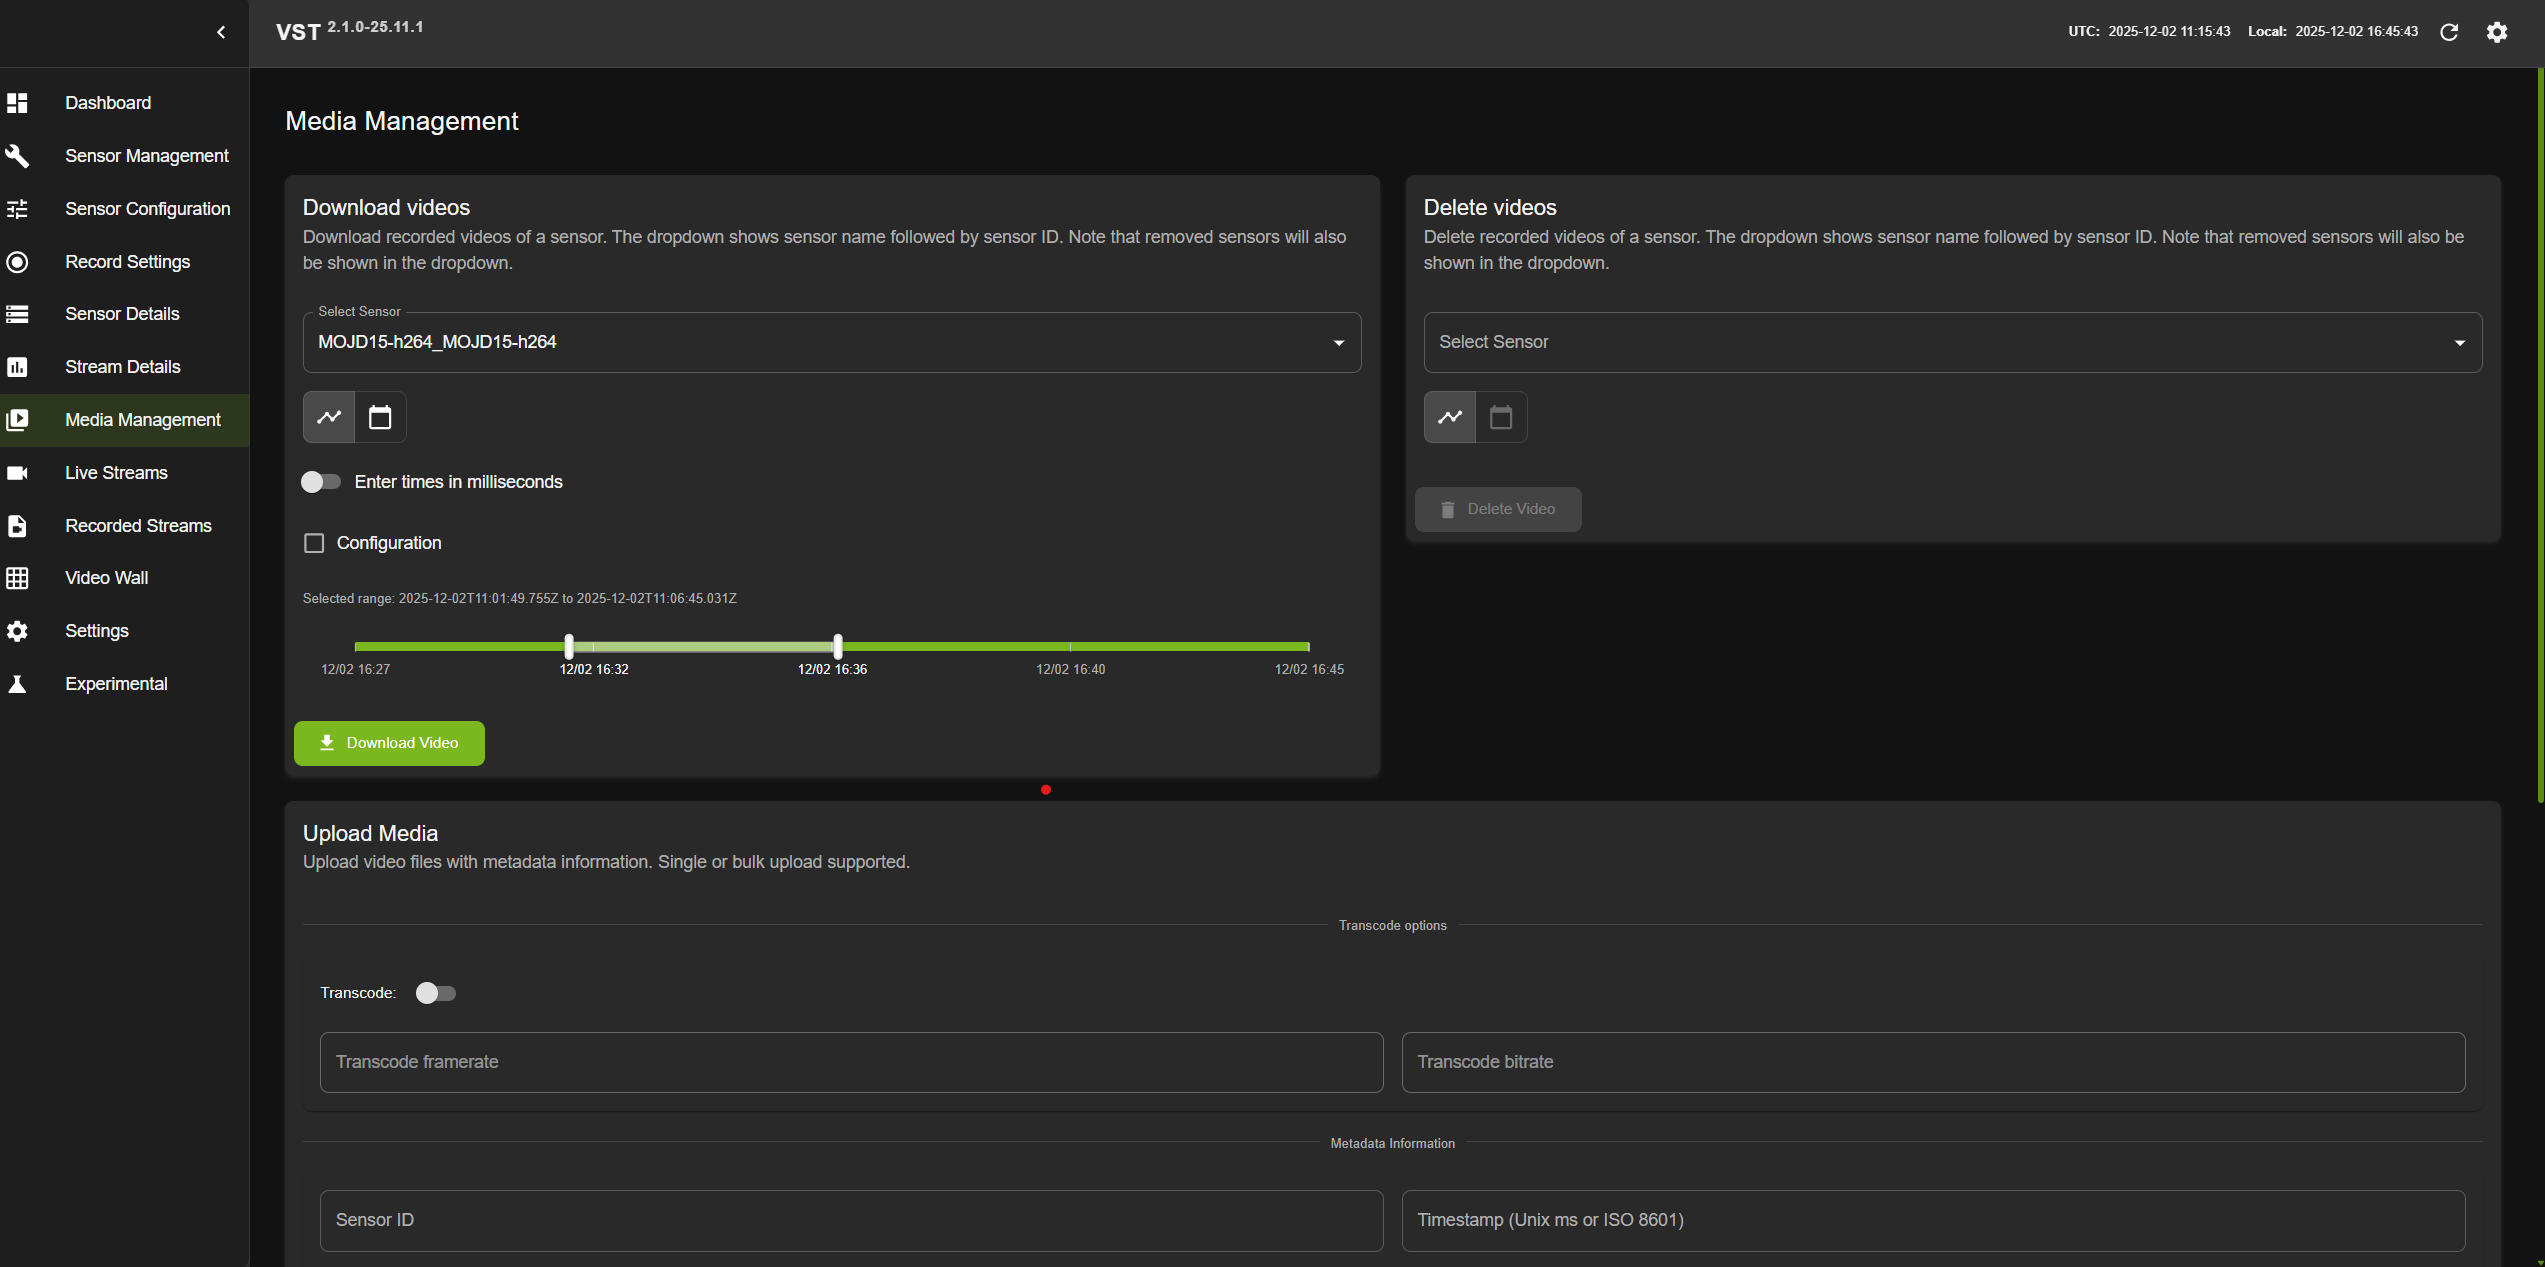Image resolution: width=2545 pixels, height=1267 pixels.
Task: Click the Dashboard grid icon in the sidebar
Action: click(x=17, y=103)
